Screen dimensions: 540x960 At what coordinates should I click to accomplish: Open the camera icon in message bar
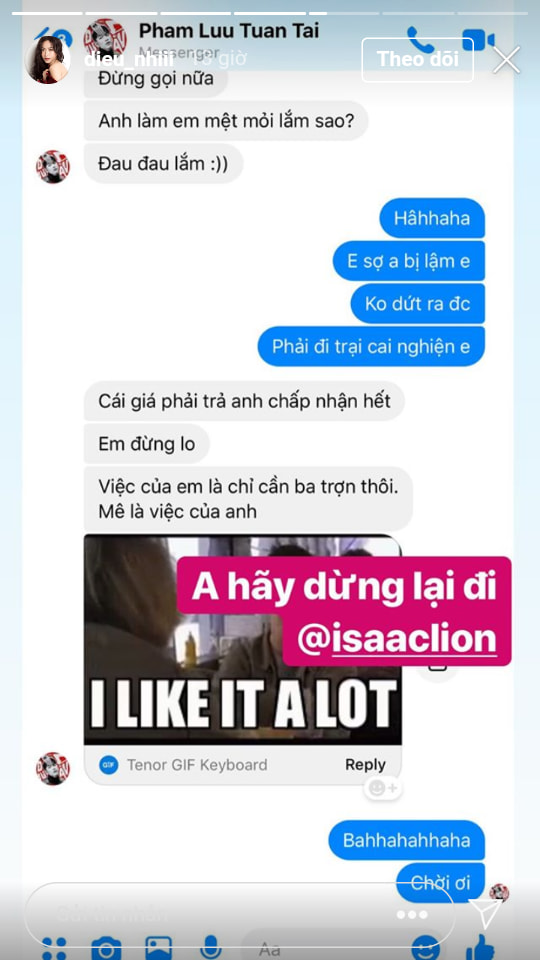pos(106,948)
